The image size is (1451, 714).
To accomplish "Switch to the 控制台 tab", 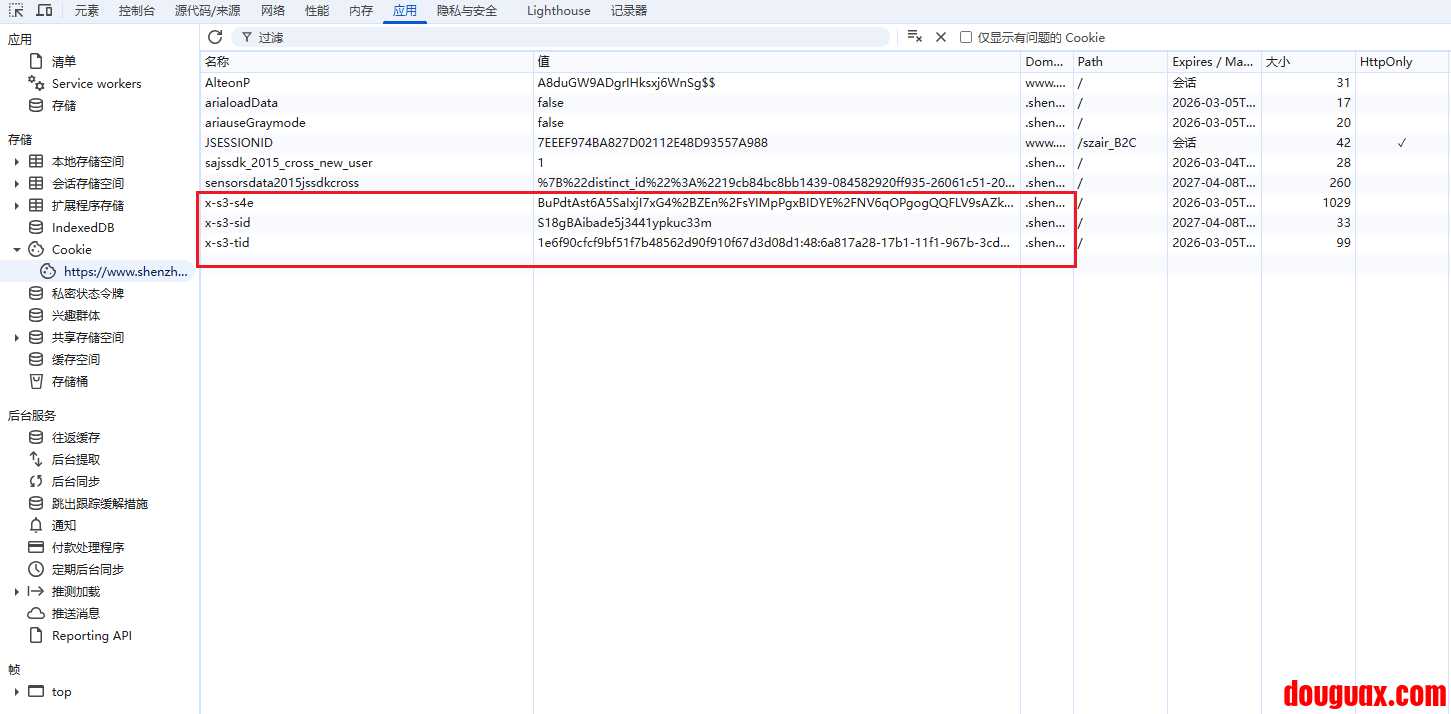I will [x=136, y=11].
